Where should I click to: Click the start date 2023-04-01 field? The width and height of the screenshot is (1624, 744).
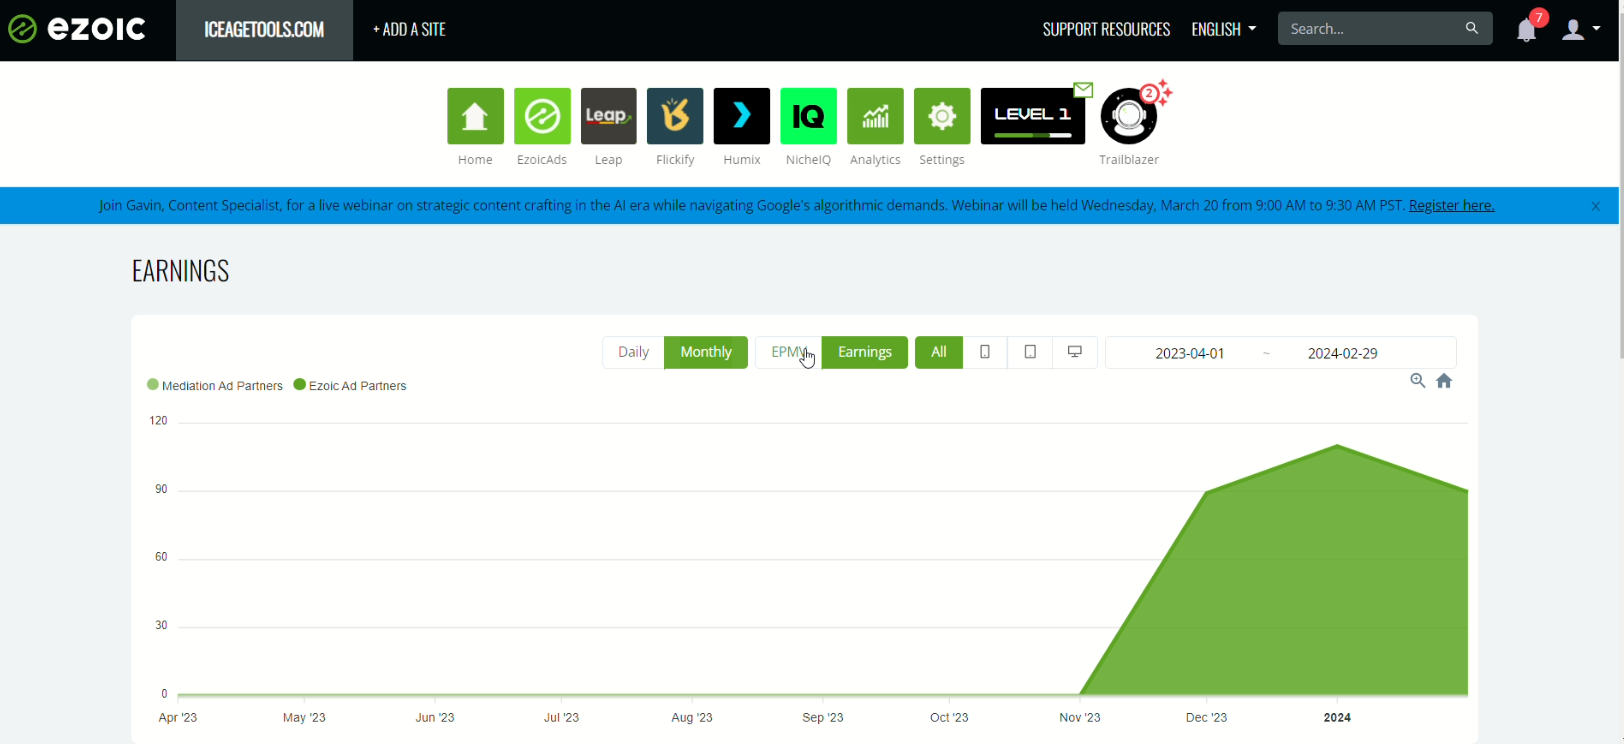click(x=1189, y=353)
